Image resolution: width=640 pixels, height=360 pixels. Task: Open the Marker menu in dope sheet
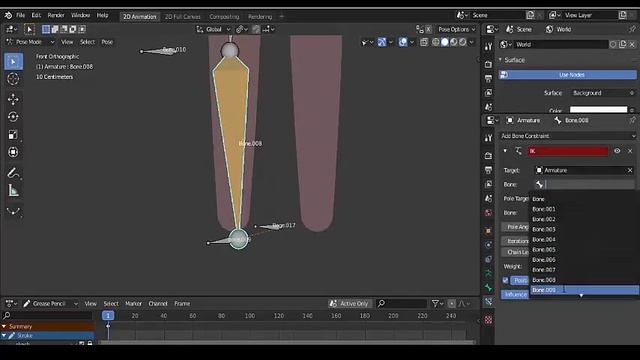coord(133,303)
